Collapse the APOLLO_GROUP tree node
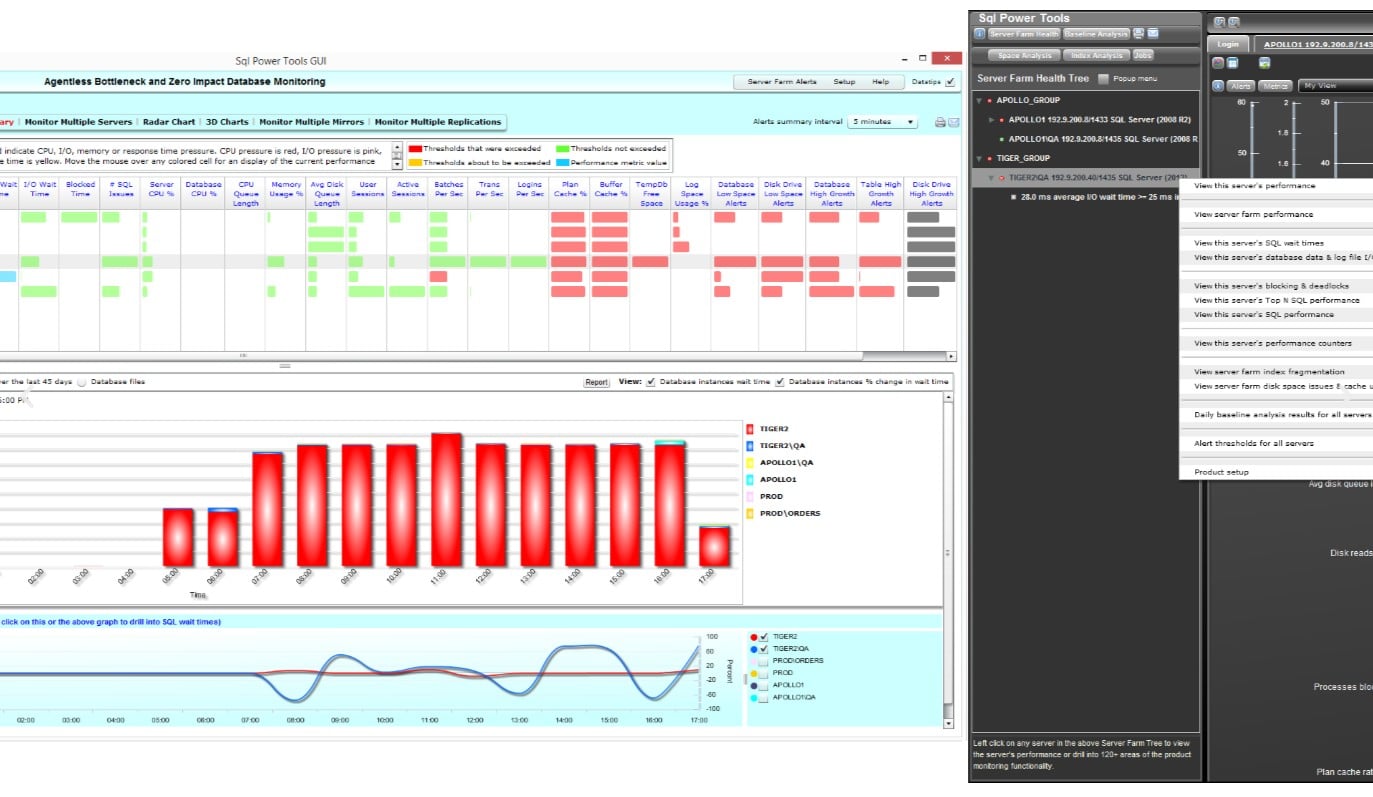1373x797 pixels. (979, 99)
